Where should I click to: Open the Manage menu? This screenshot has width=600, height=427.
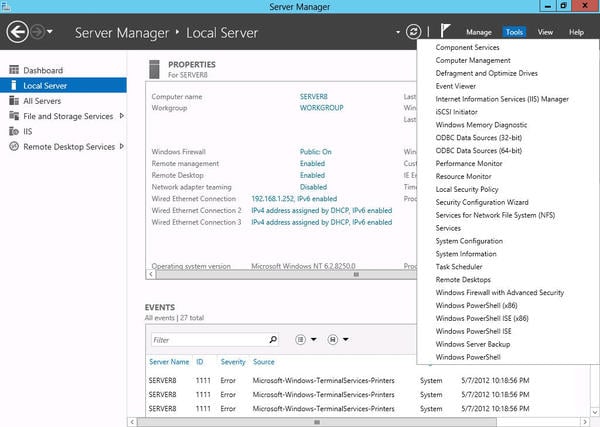(479, 32)
